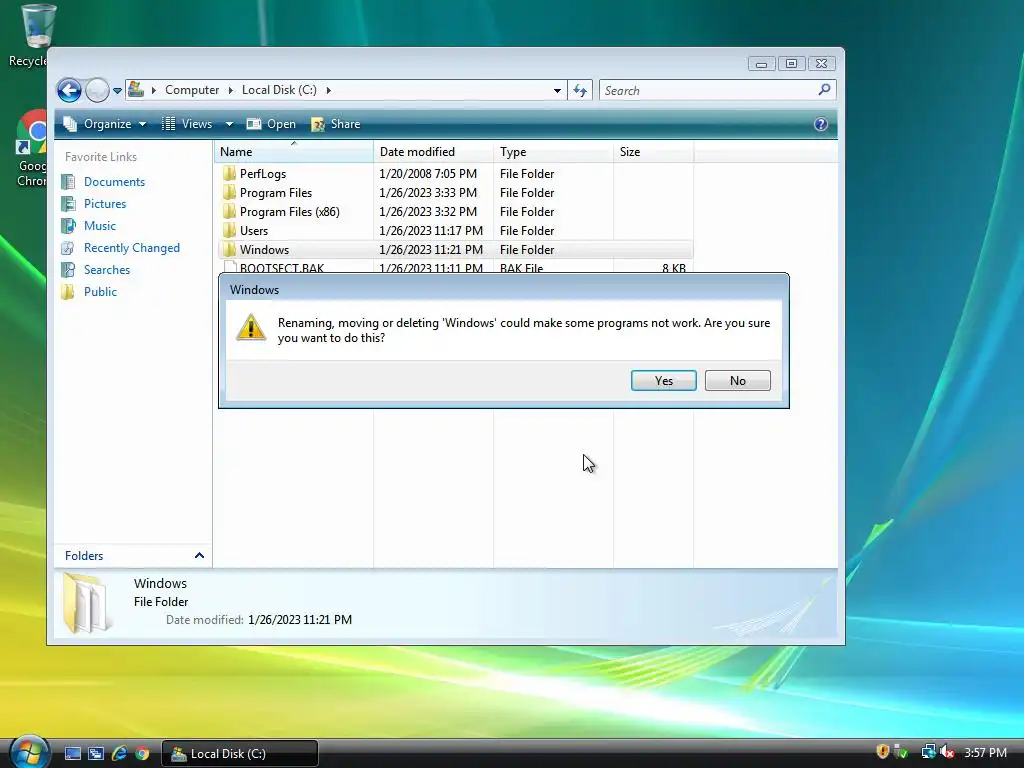1024x768 pixels.
Task: Click the PerfLogs folder icon
Action: [229, 174]
